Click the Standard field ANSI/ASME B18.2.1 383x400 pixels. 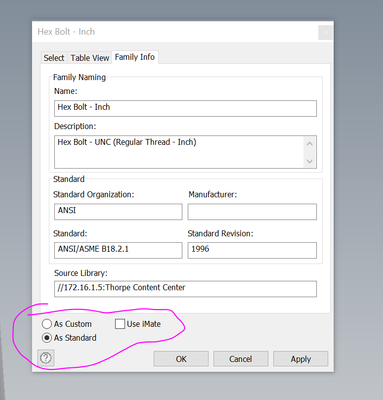click(118, 250)
